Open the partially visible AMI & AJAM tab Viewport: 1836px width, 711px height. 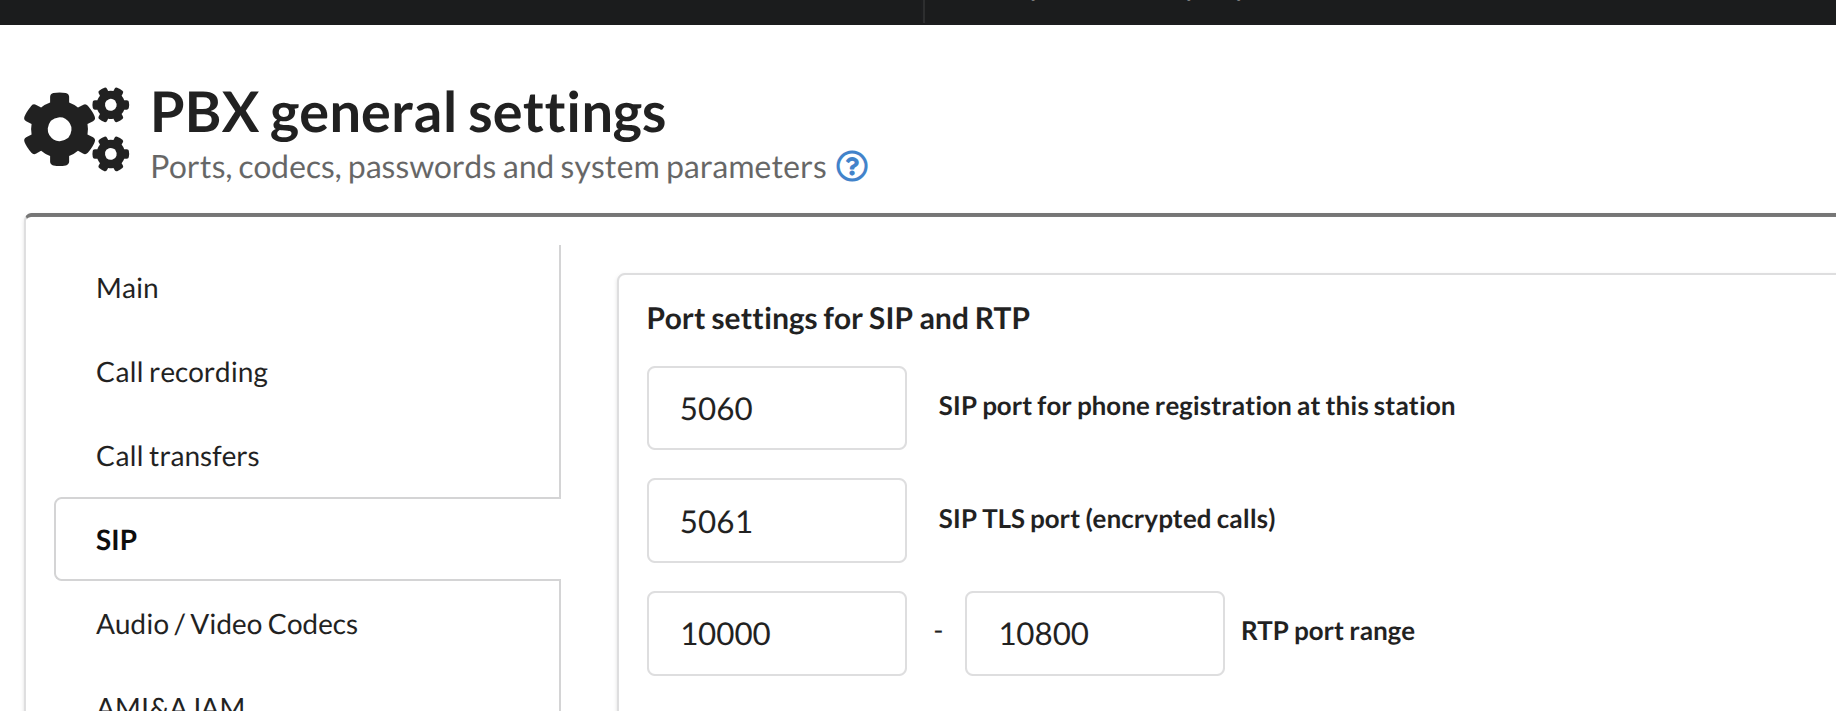tap(171, 703)
